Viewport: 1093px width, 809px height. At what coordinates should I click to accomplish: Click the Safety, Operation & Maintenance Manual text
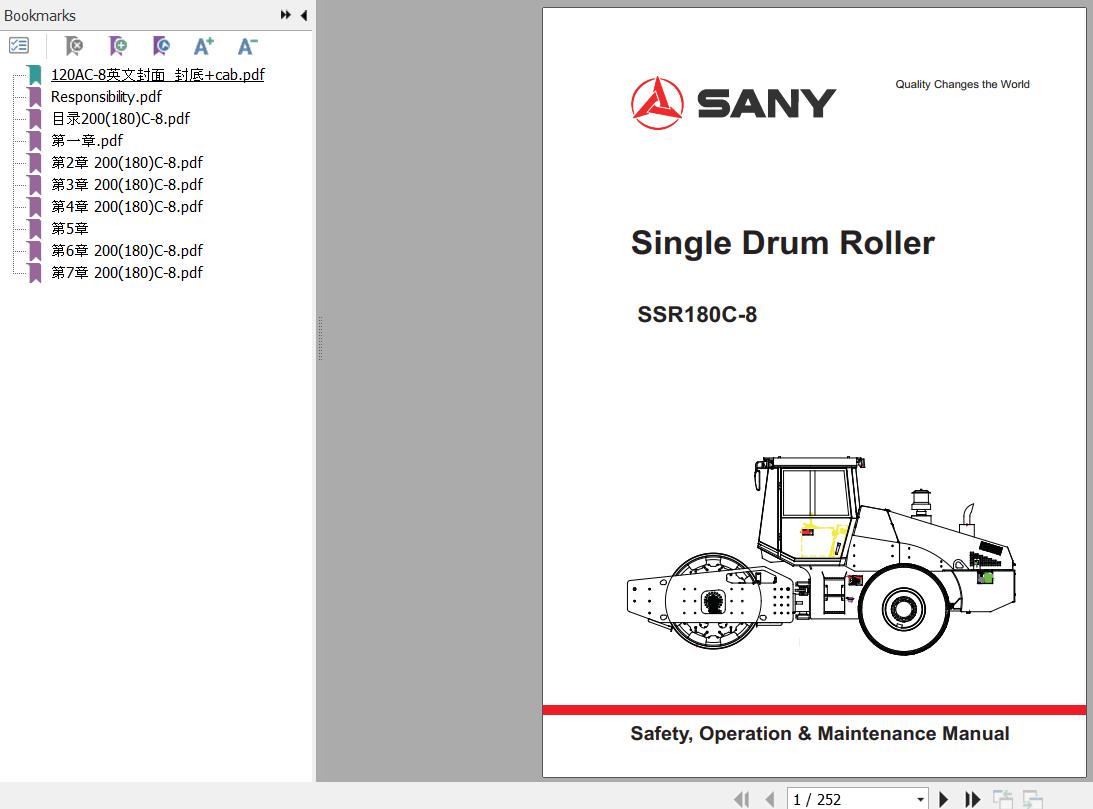[820, 734]
